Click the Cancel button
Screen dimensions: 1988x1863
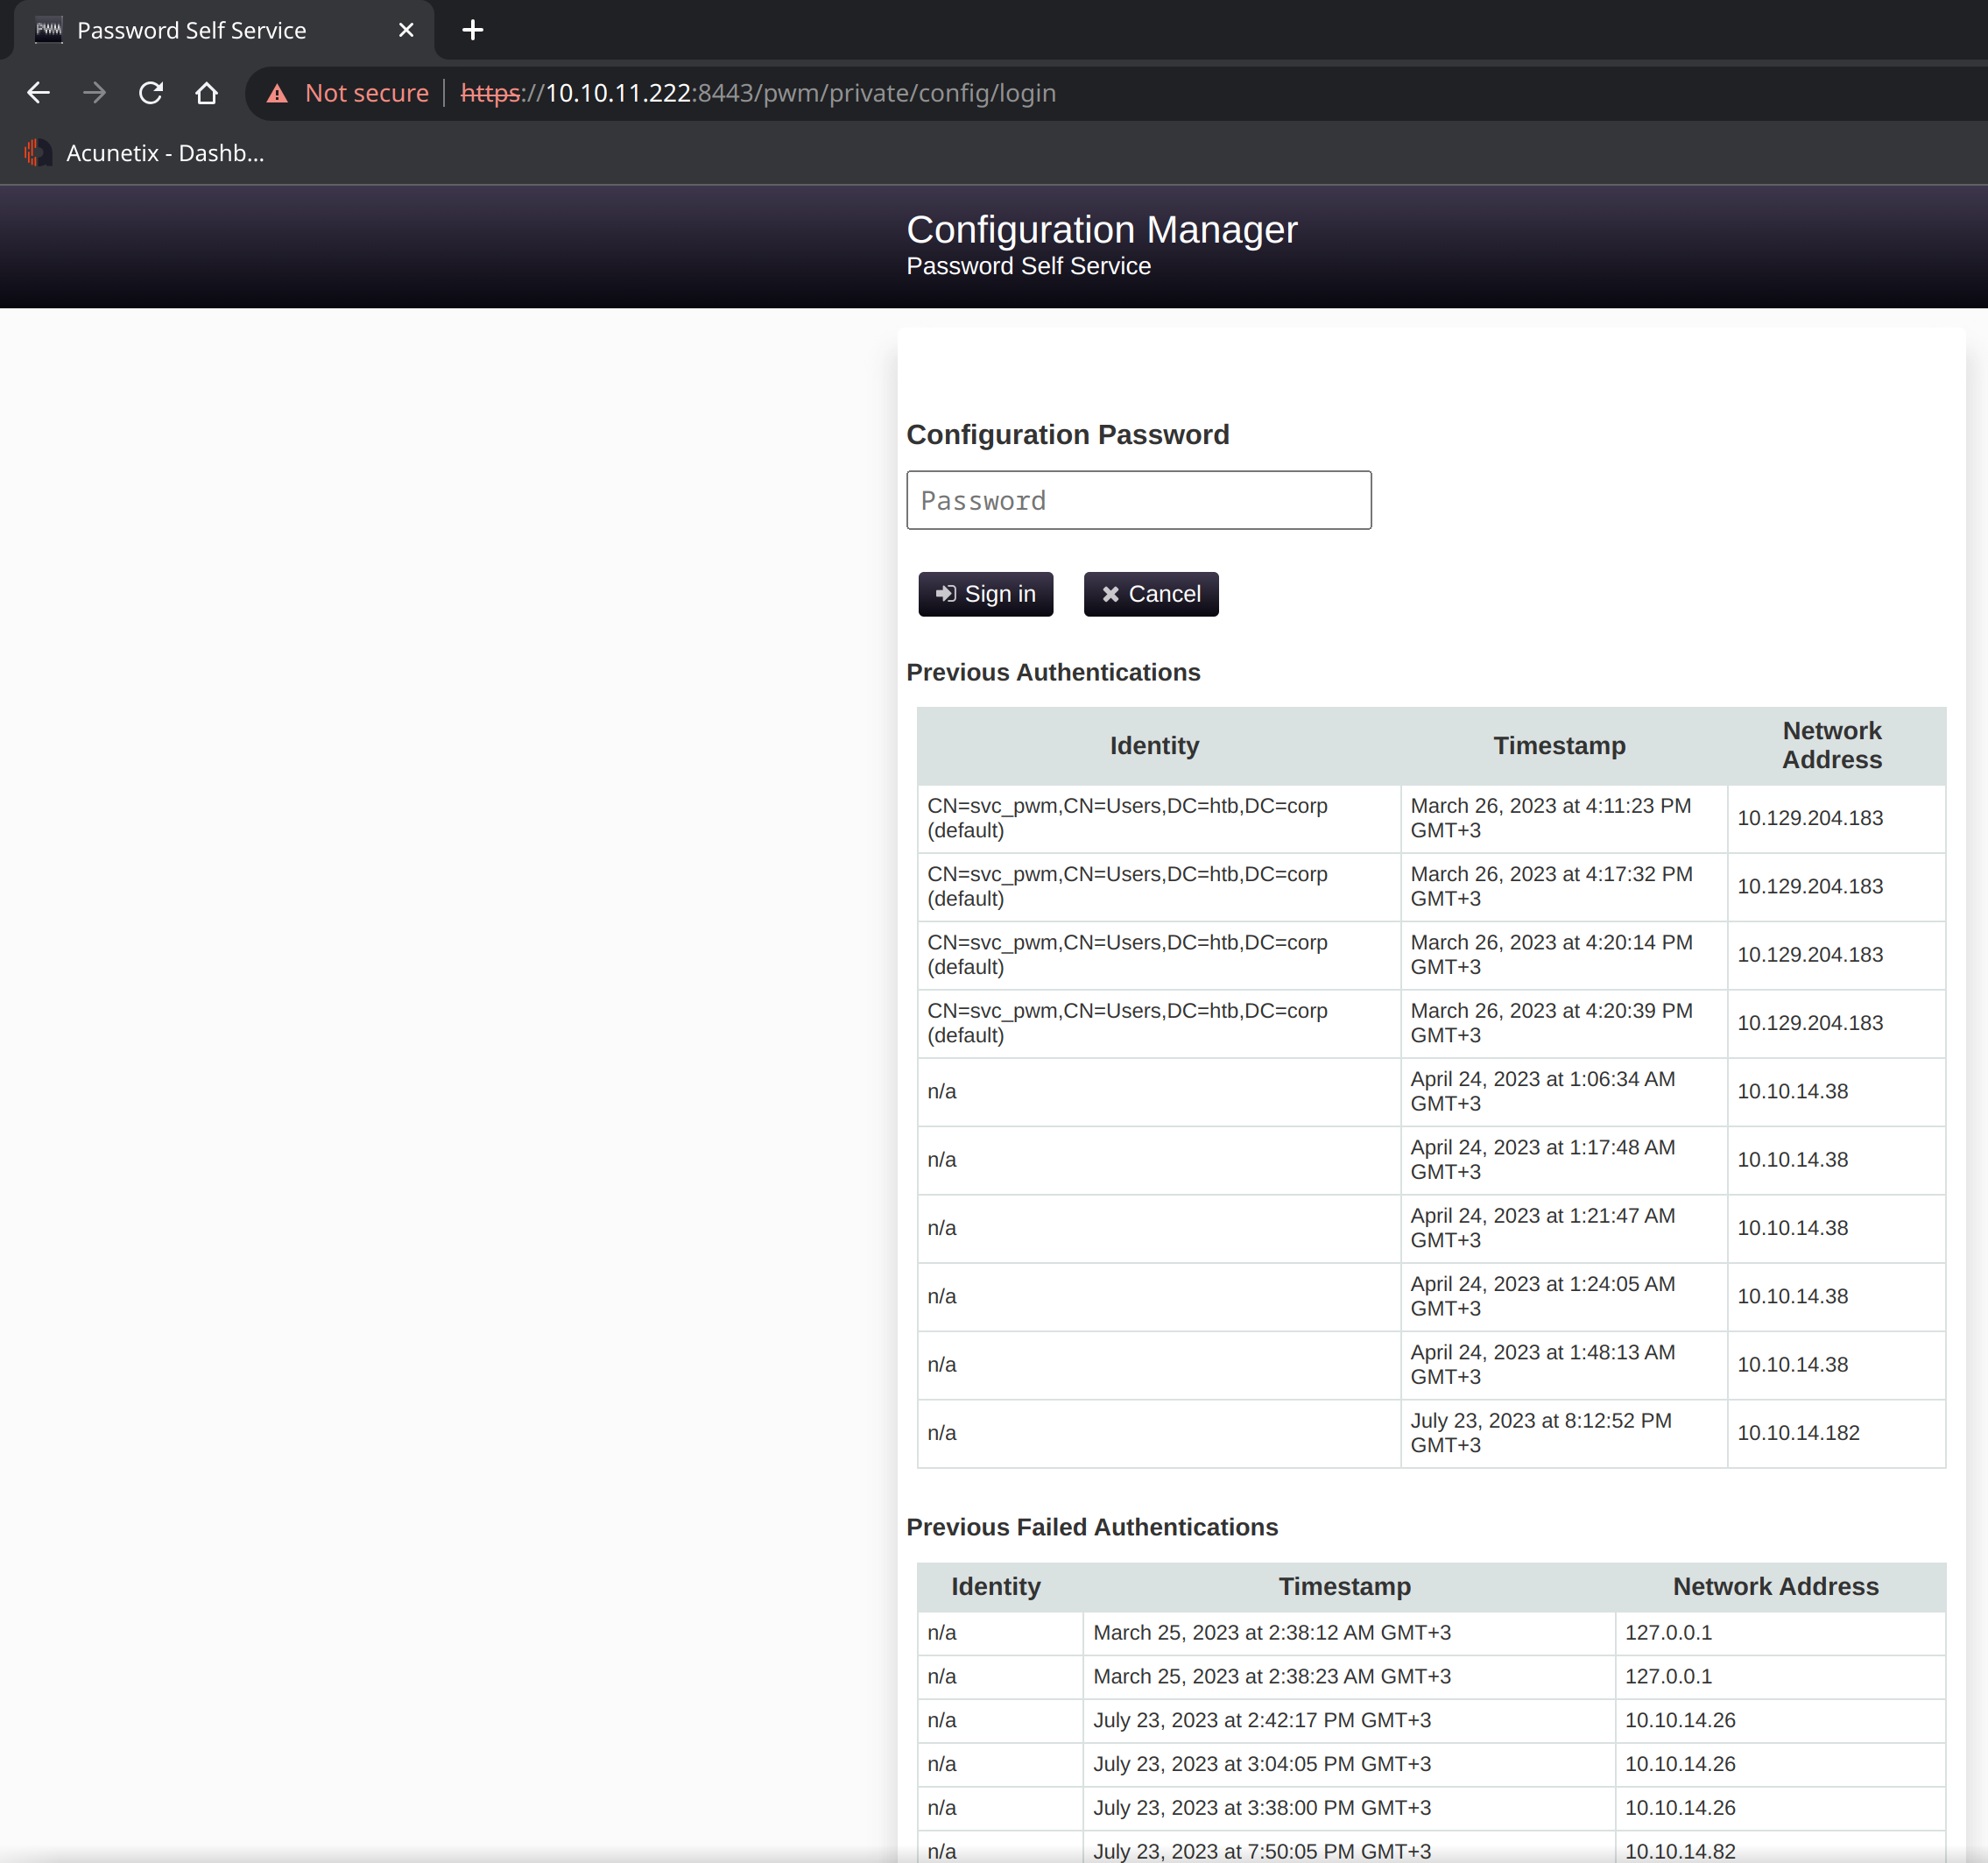[1150, 594]
